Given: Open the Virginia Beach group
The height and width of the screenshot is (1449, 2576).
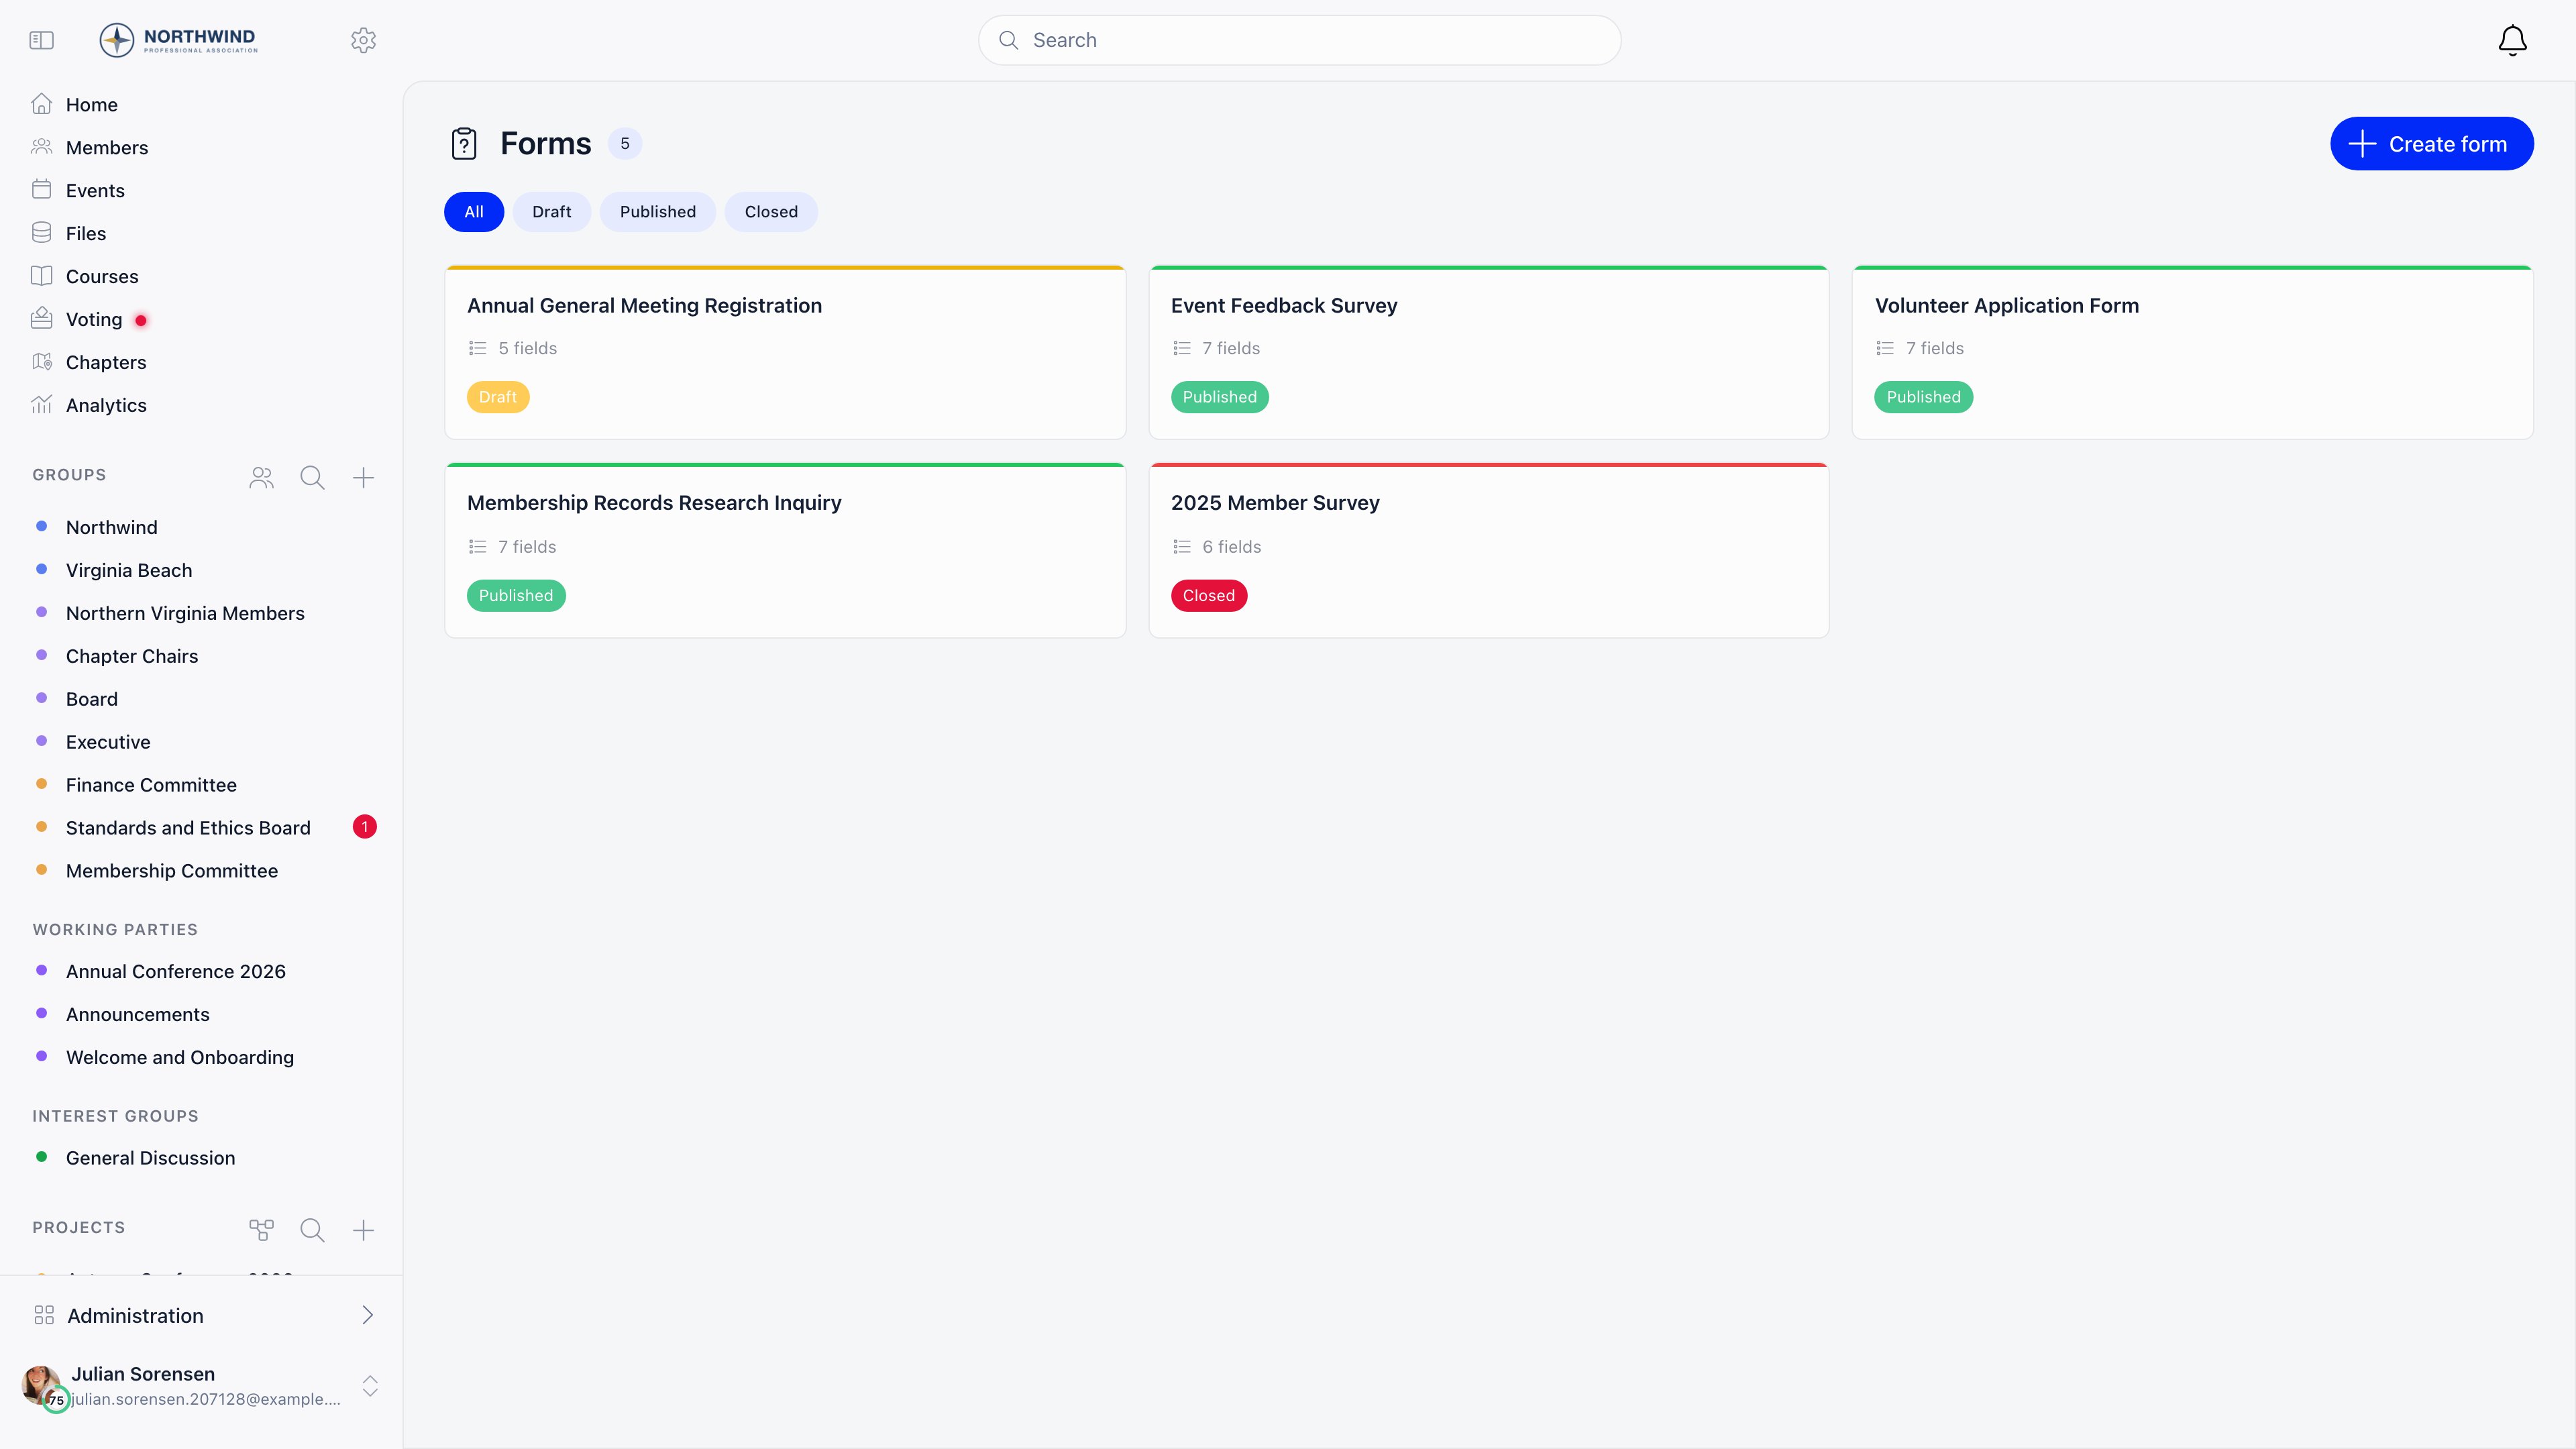Looking at the screenshot, I should click(x=129, y=570).
